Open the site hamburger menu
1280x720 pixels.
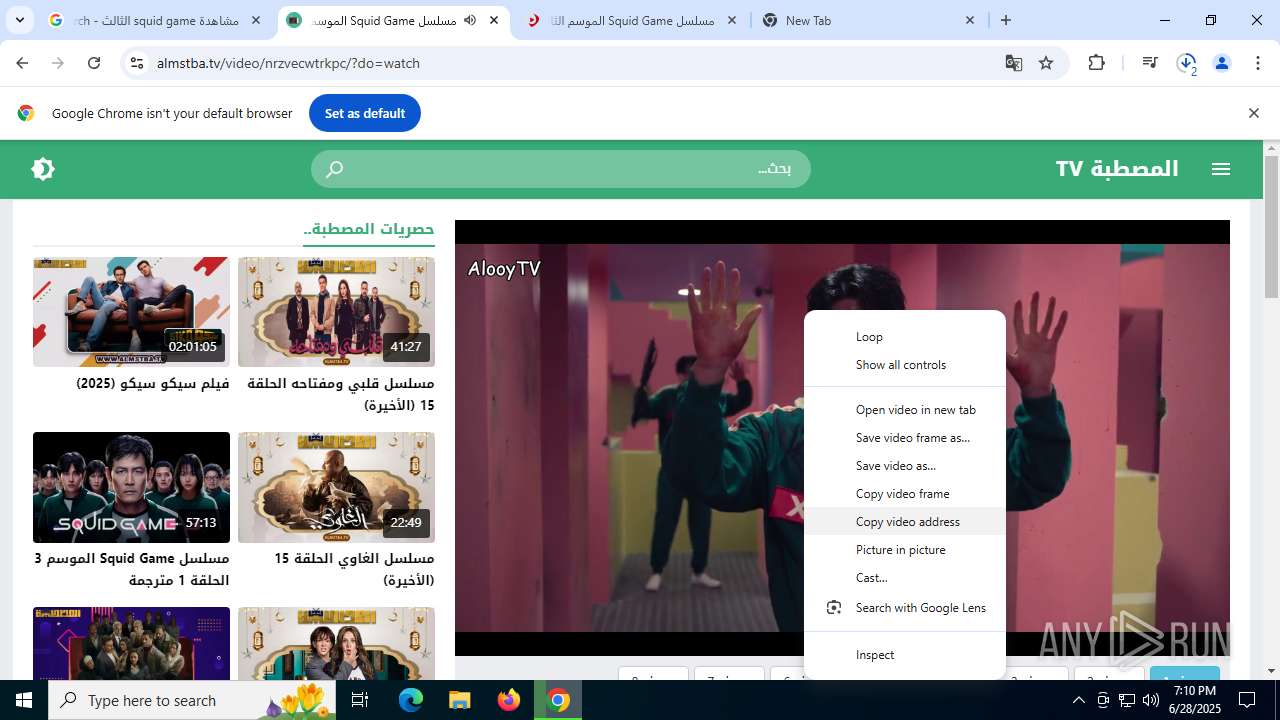(x=1221, y=169)
